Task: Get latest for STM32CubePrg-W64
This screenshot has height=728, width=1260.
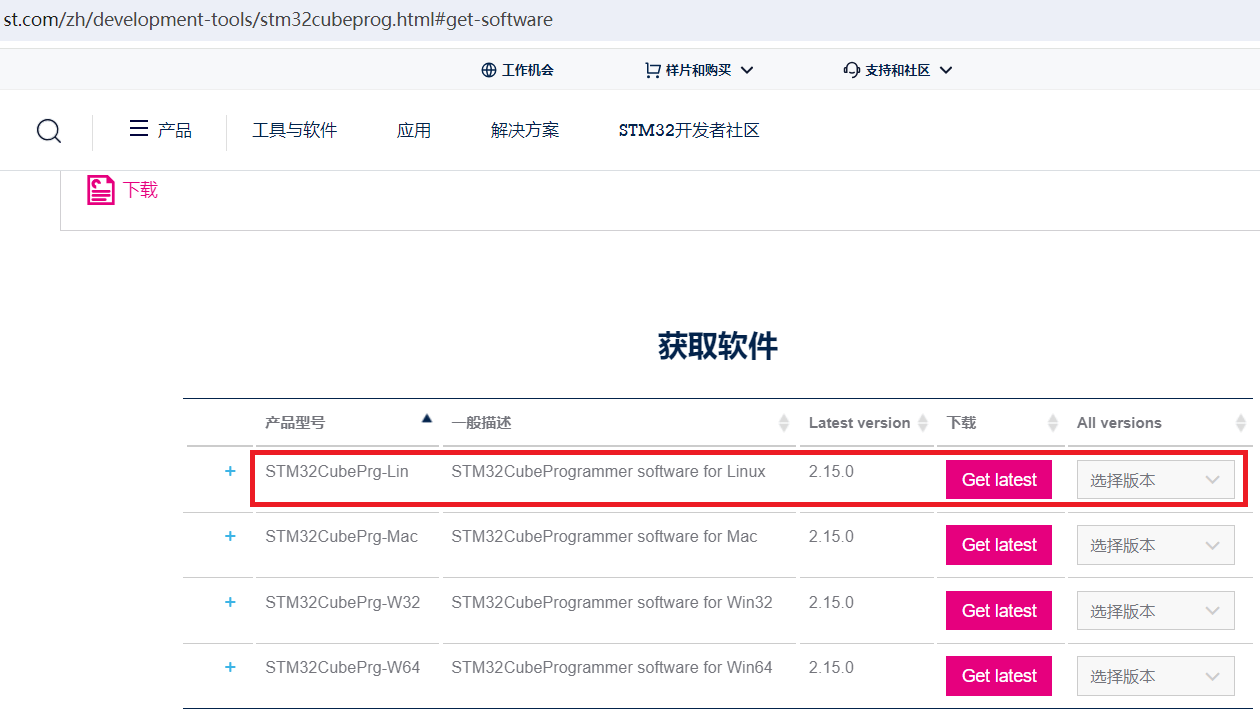Action: click(x=999, y=676)
